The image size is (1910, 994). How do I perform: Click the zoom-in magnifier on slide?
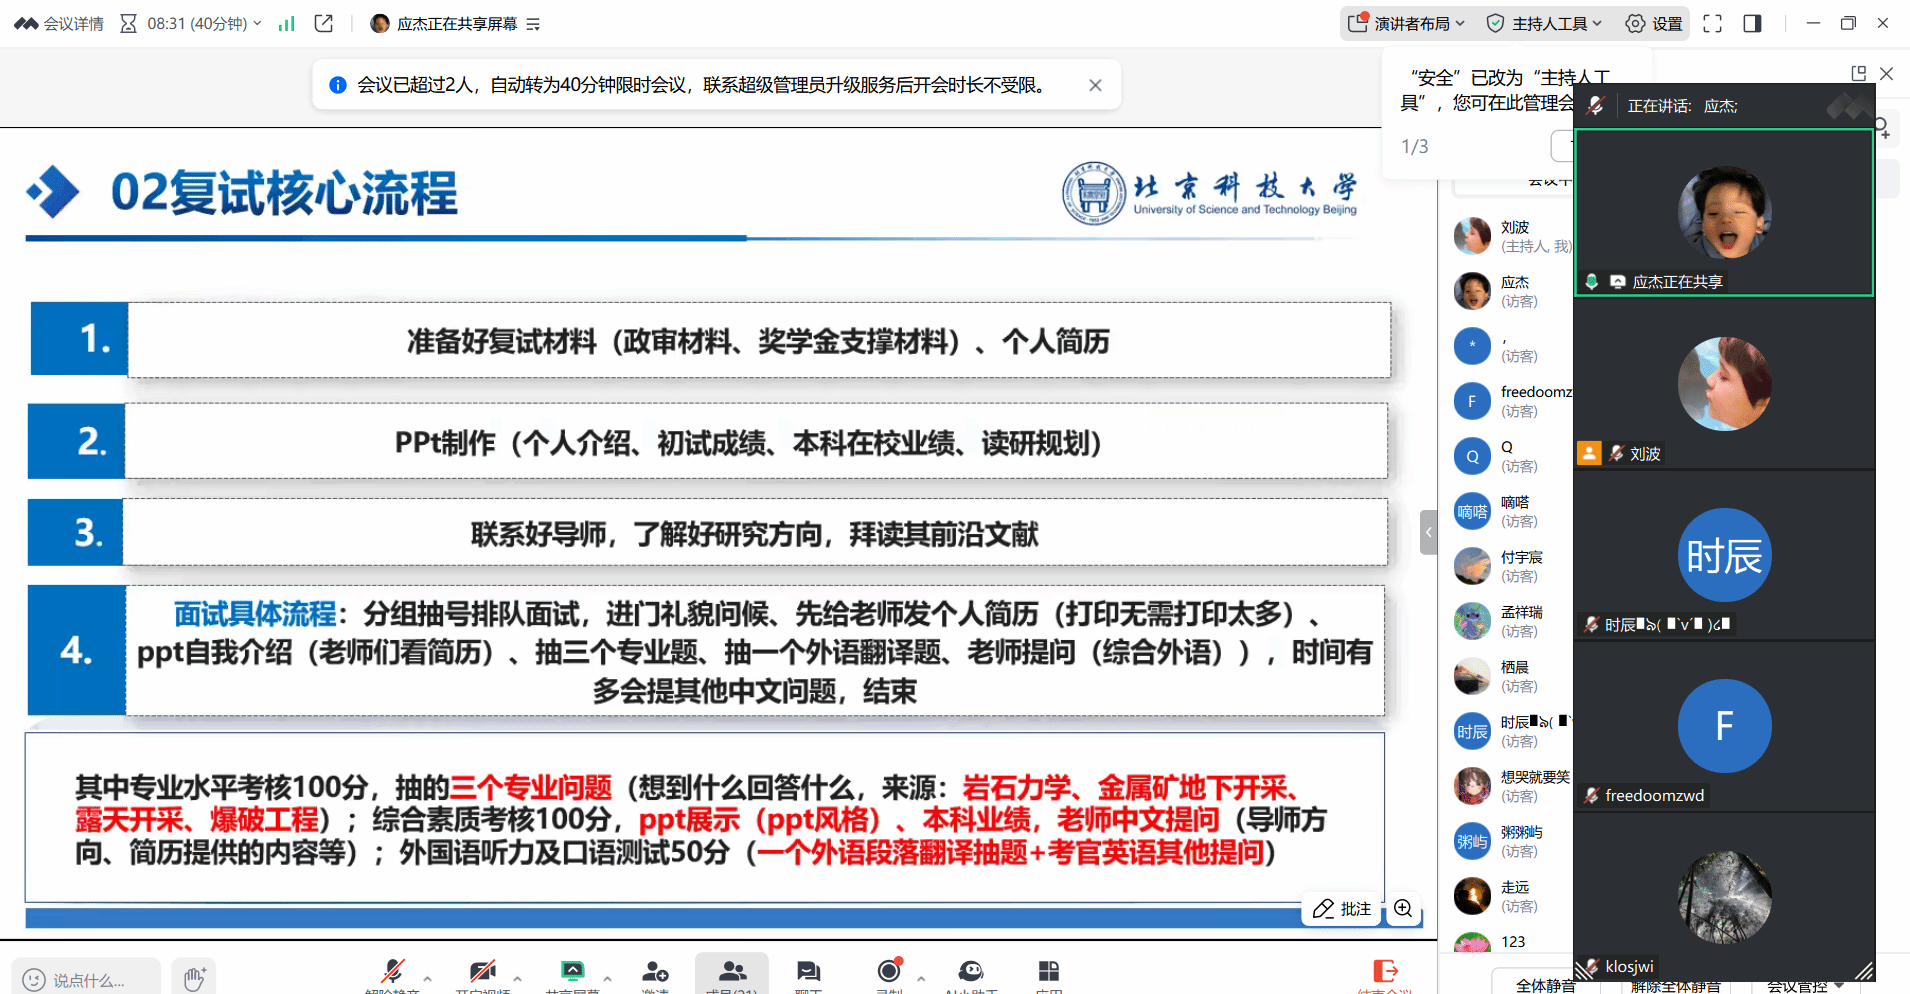tap(1403, 908)
